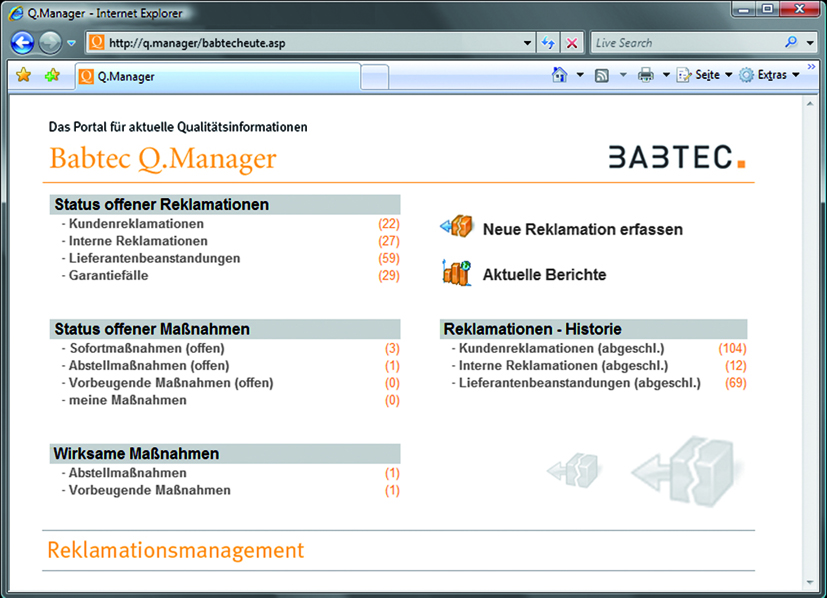
Task: Refresh the page with the refresh icon
Action: [x=548, y=42]
